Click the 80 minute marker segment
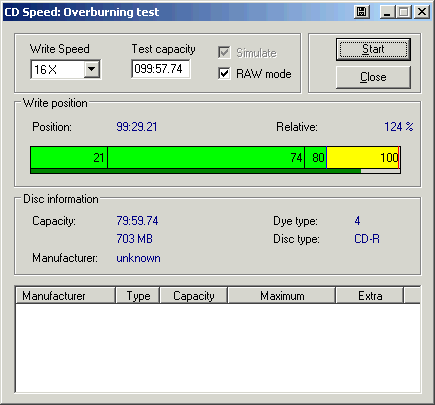 coord(315,157)
